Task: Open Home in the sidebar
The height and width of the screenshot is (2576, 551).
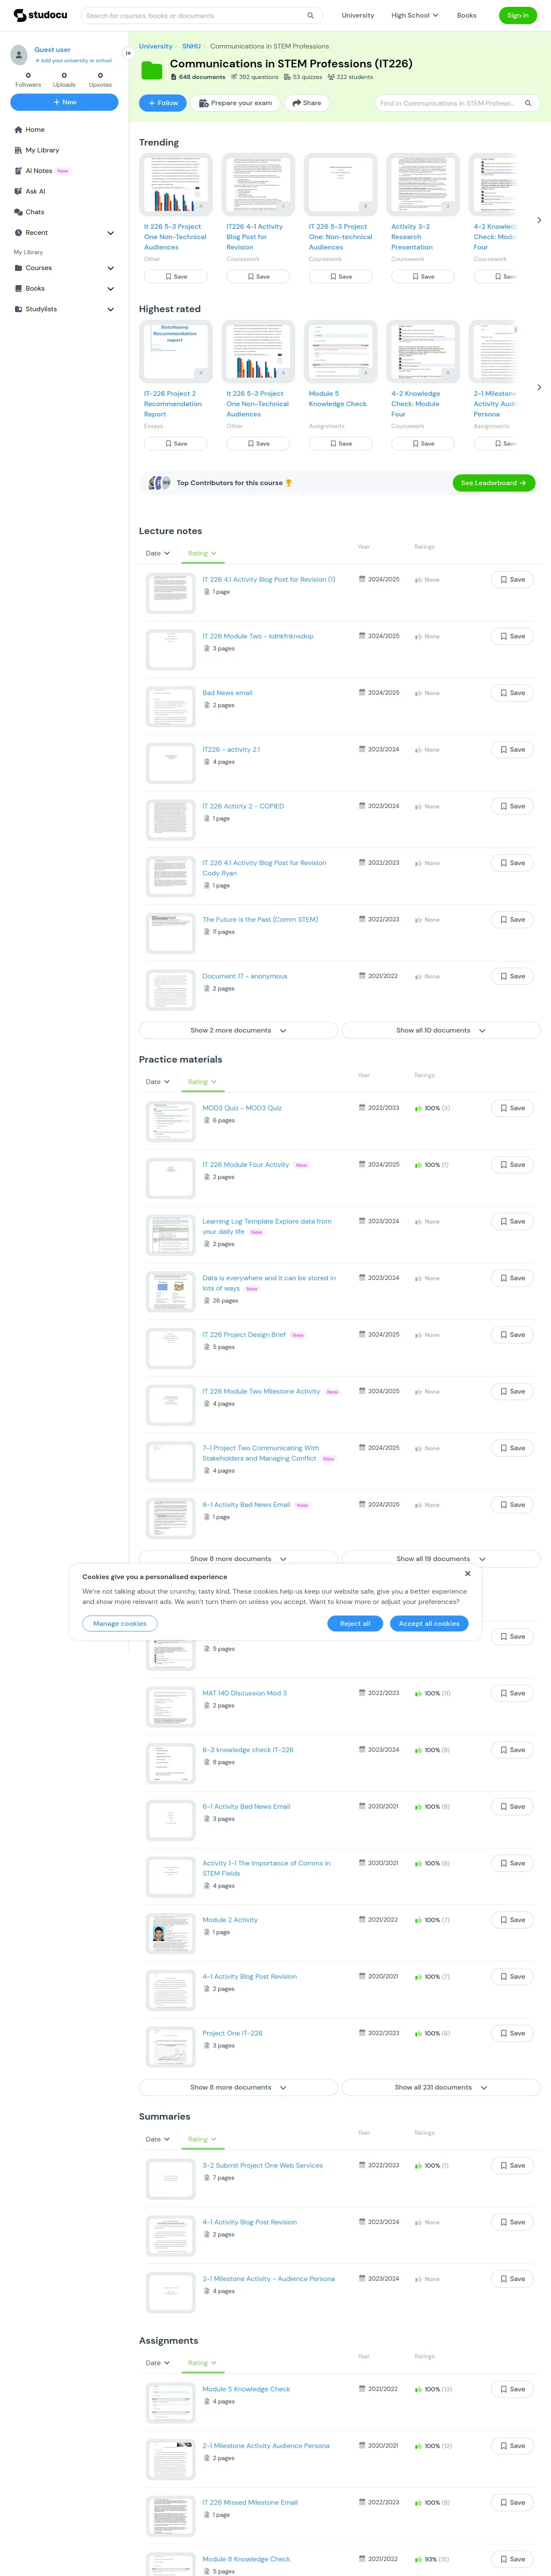Action: [35, 130]
